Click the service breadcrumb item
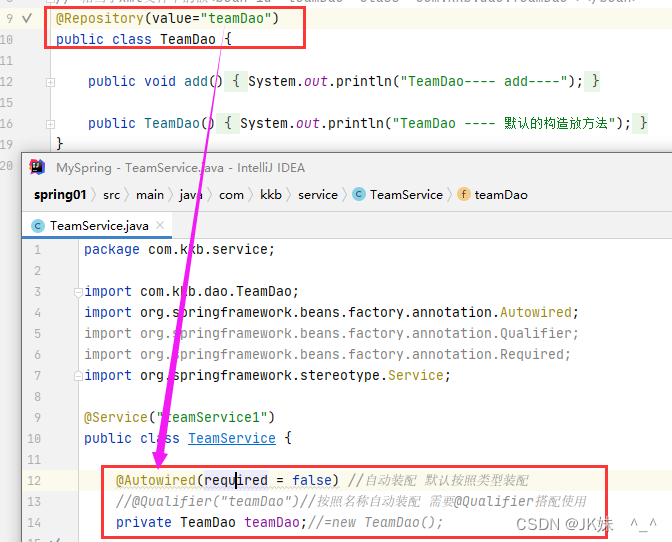The image size is (672, 542). coord(318,195)
